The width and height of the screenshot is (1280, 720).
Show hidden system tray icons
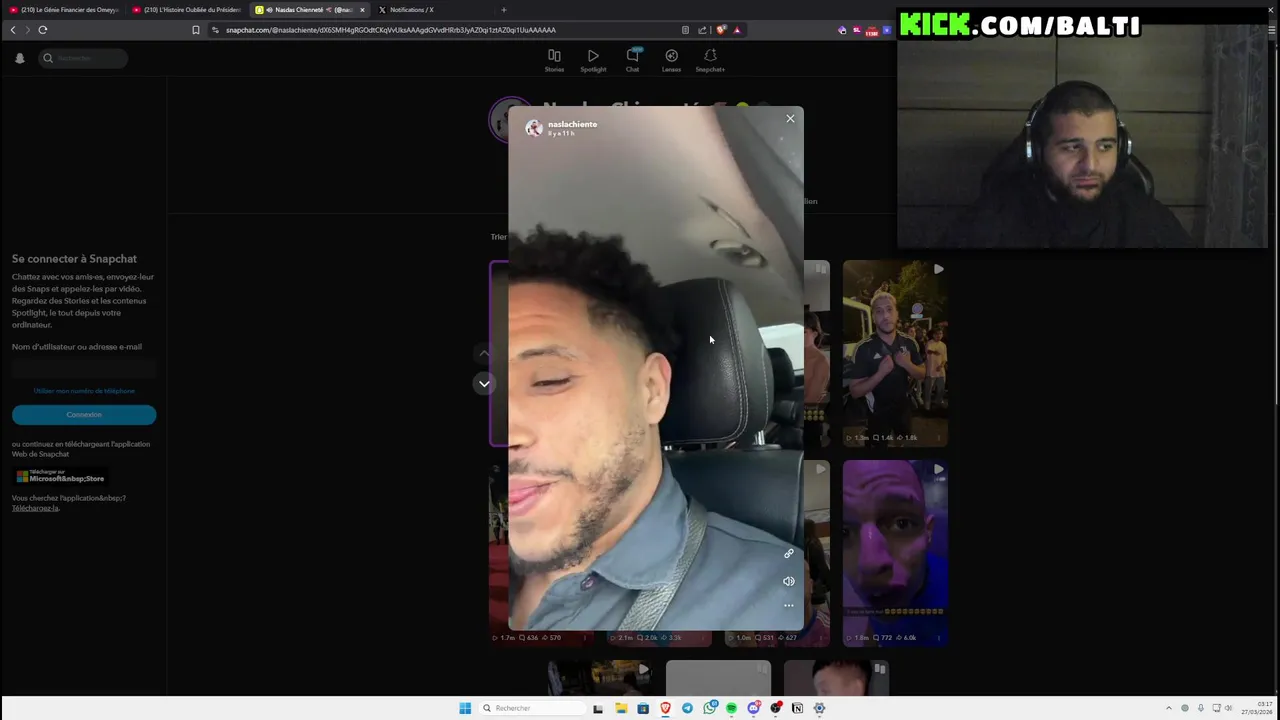[x=1169, y=708]
